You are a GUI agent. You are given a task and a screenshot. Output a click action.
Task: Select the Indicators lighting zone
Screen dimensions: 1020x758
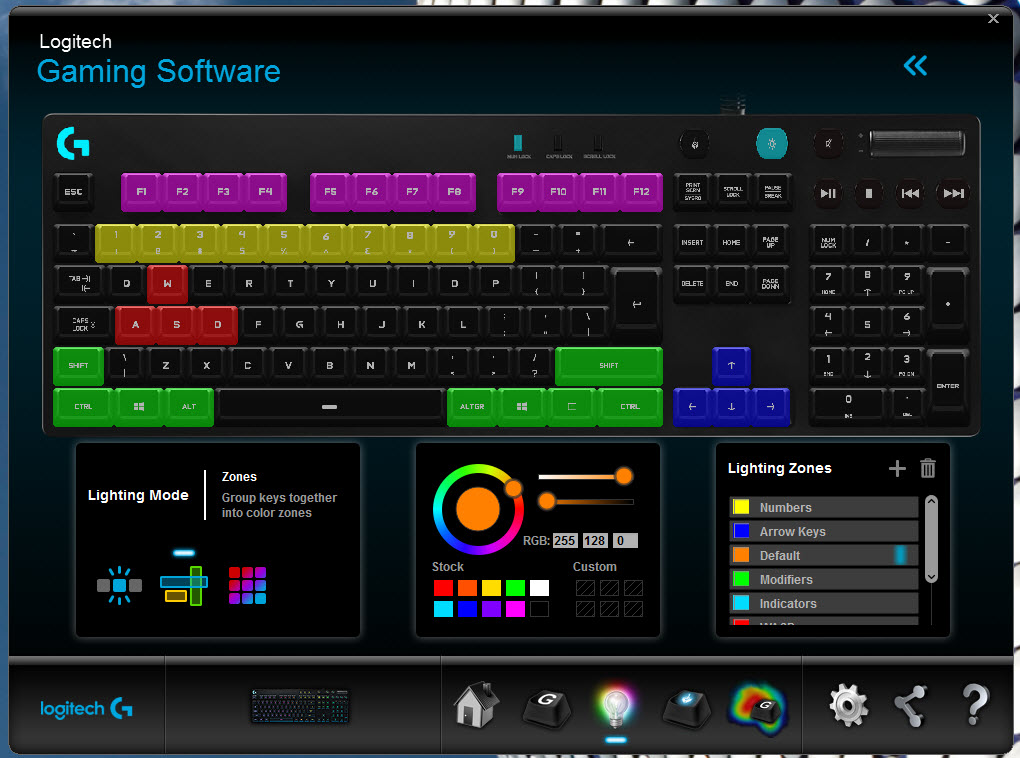824,604
